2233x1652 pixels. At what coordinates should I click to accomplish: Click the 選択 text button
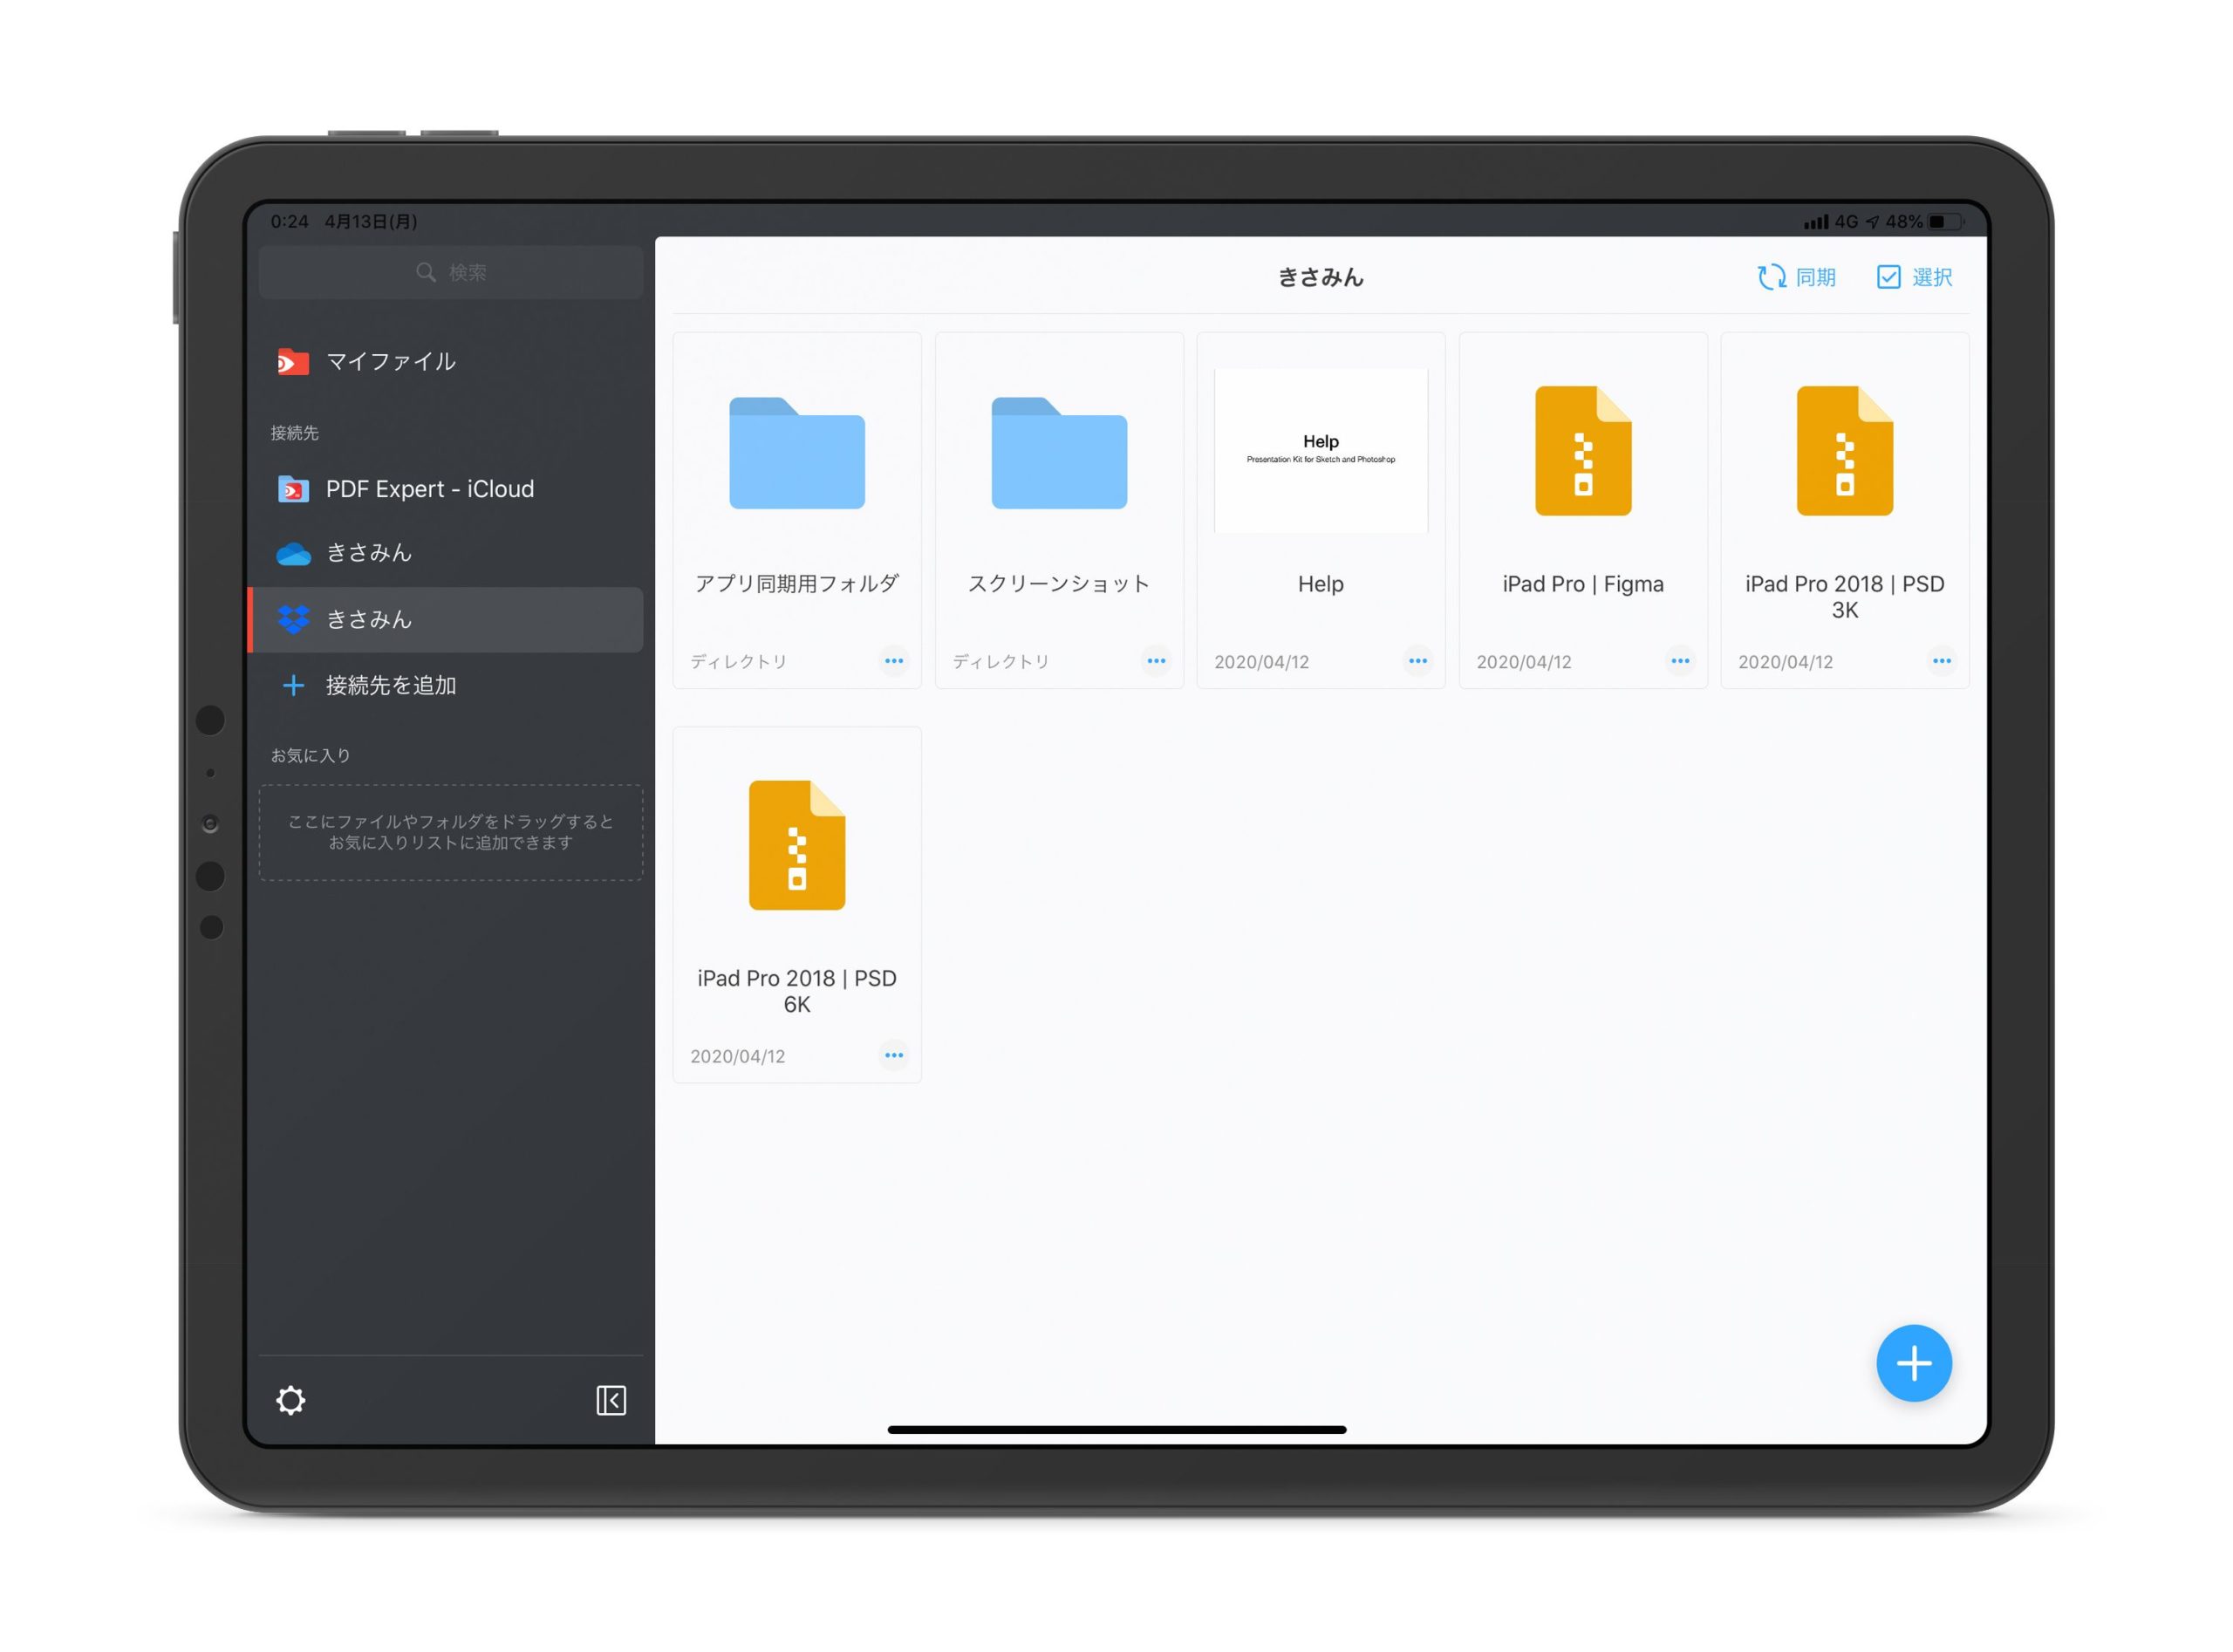click(x=1931, y=277)
